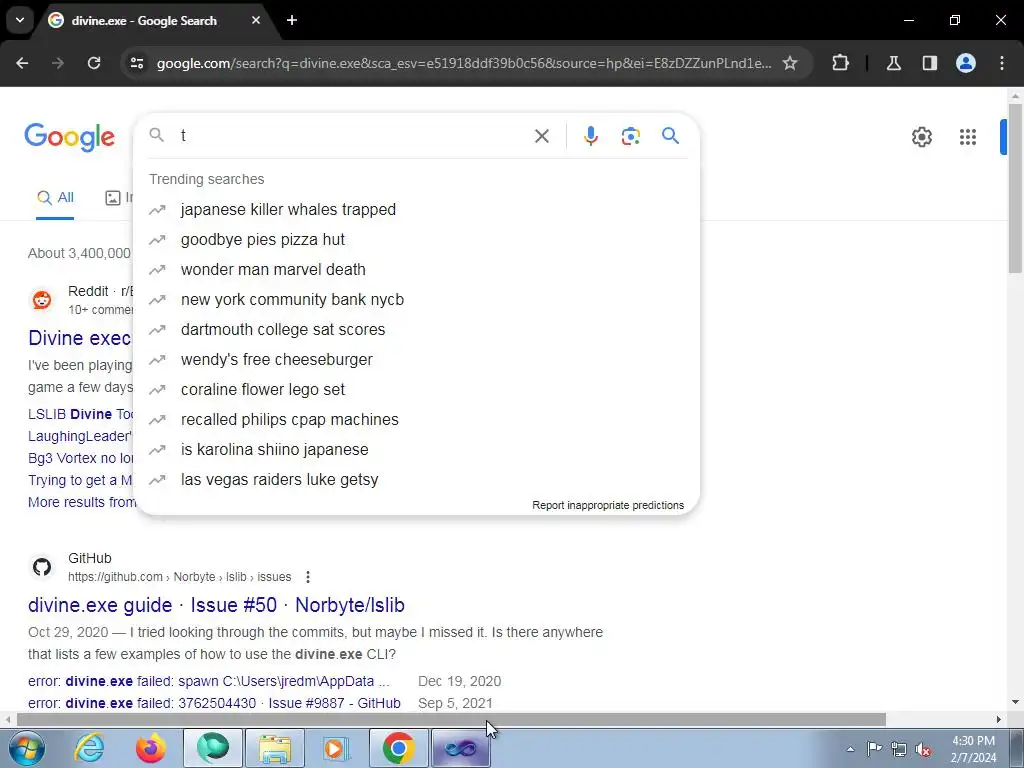Image resolution: width=1024 pixels, height=768 pixels.
Task: Choose suggestion japanese killer whales trapped
Action: 417,210
